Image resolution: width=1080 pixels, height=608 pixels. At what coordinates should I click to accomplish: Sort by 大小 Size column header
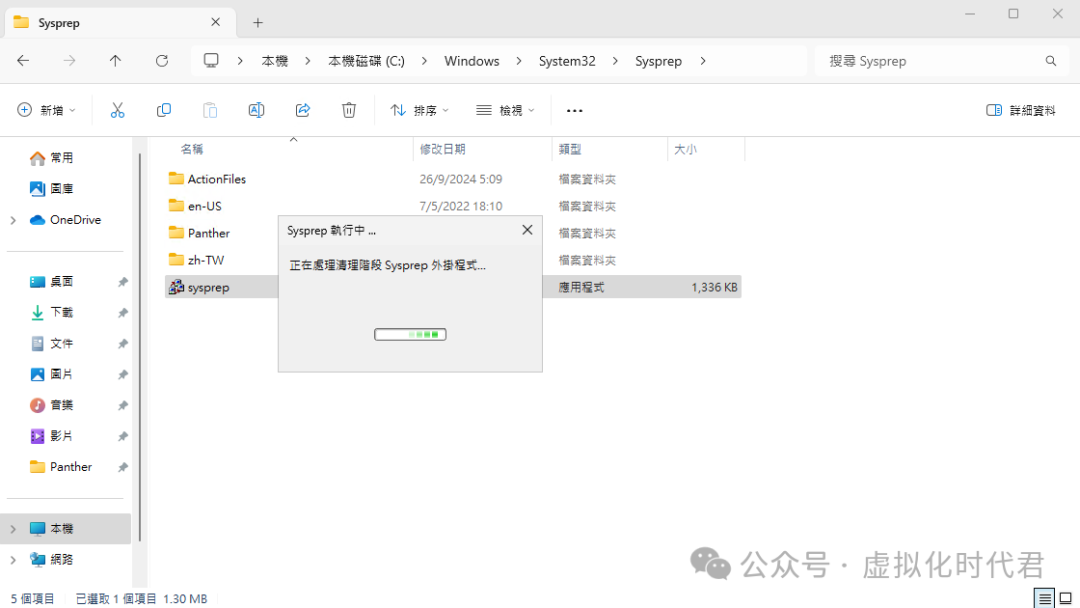click(x=685, y=149)
